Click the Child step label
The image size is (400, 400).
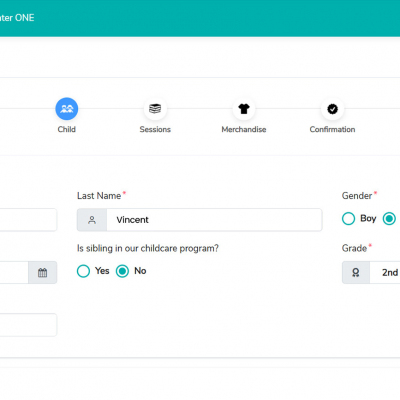(67, 129)
